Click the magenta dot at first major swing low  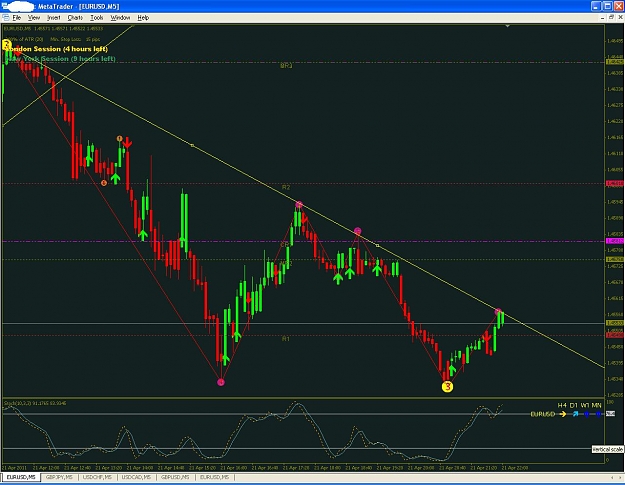tap(221, 383)
